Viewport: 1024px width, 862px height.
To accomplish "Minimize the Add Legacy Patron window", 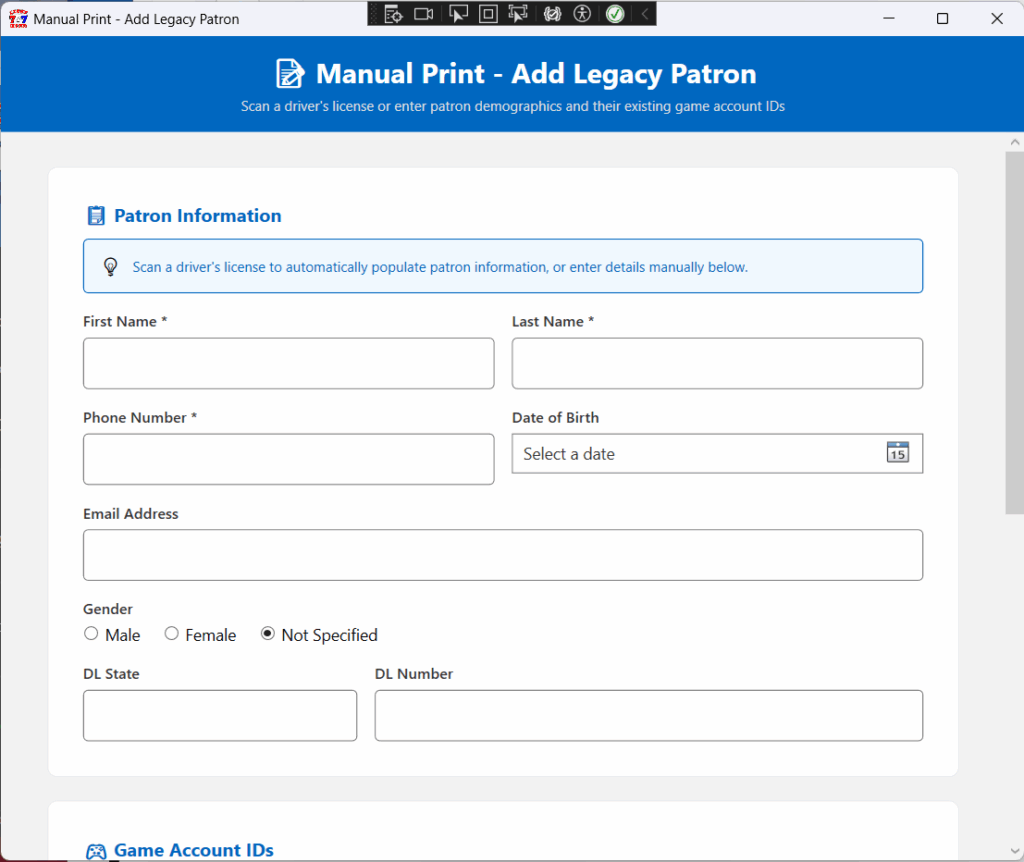I will click(889, 18).
